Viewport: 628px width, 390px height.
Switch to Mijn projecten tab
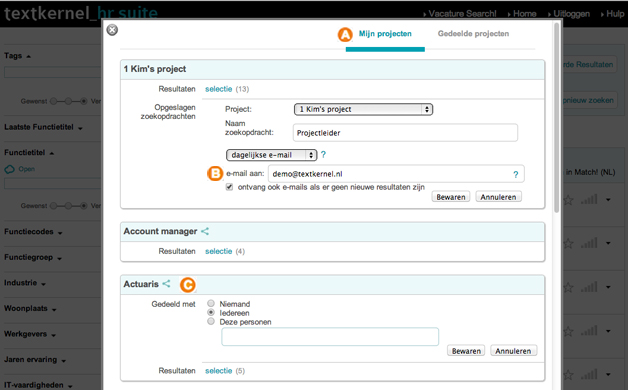(385, 34)
